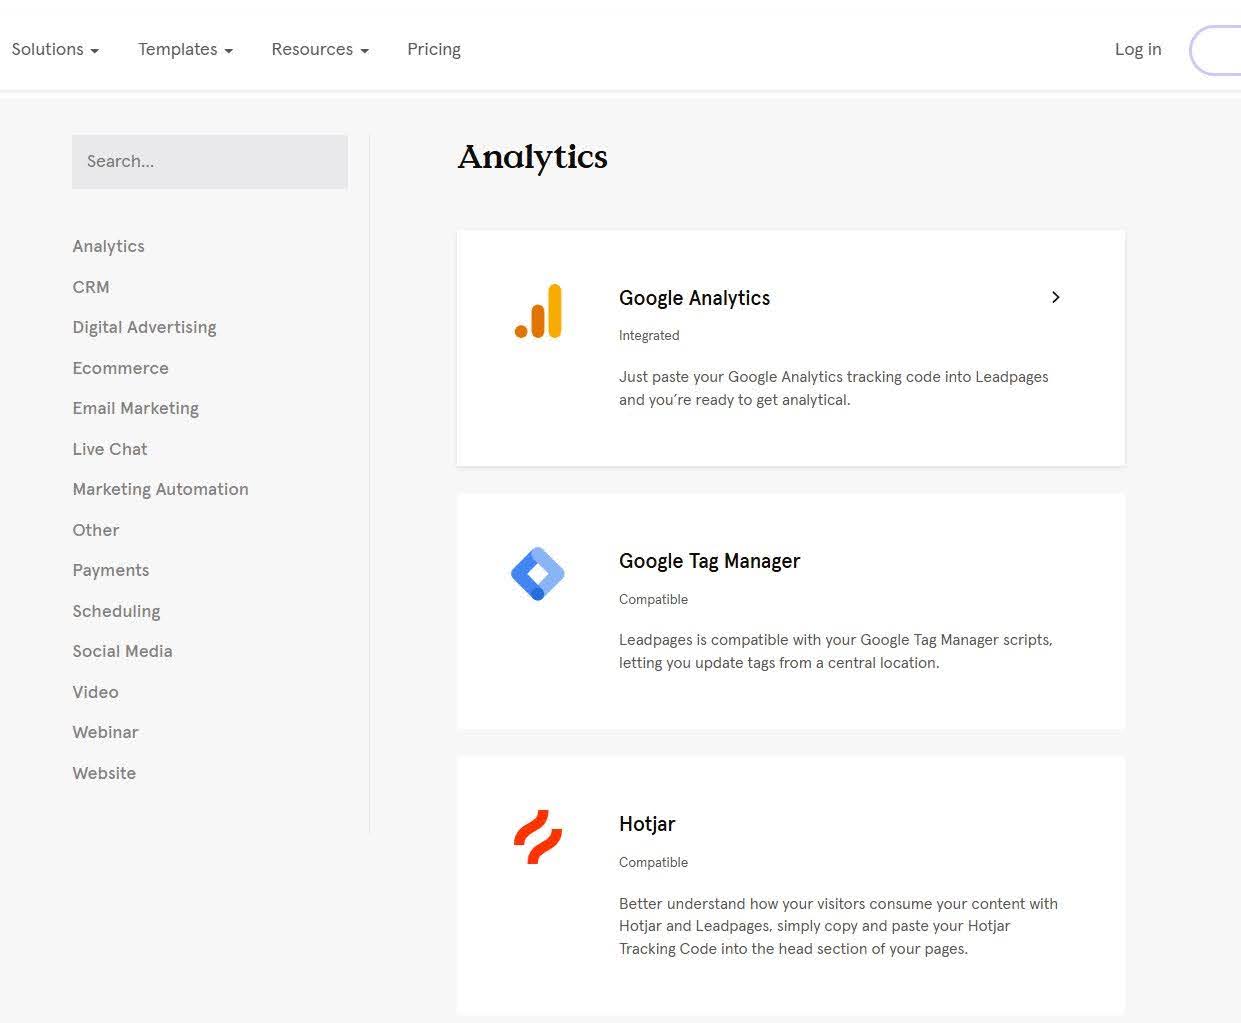
Task: Expand the Solutions dropdown menu
Action: (x=55, y=49)
